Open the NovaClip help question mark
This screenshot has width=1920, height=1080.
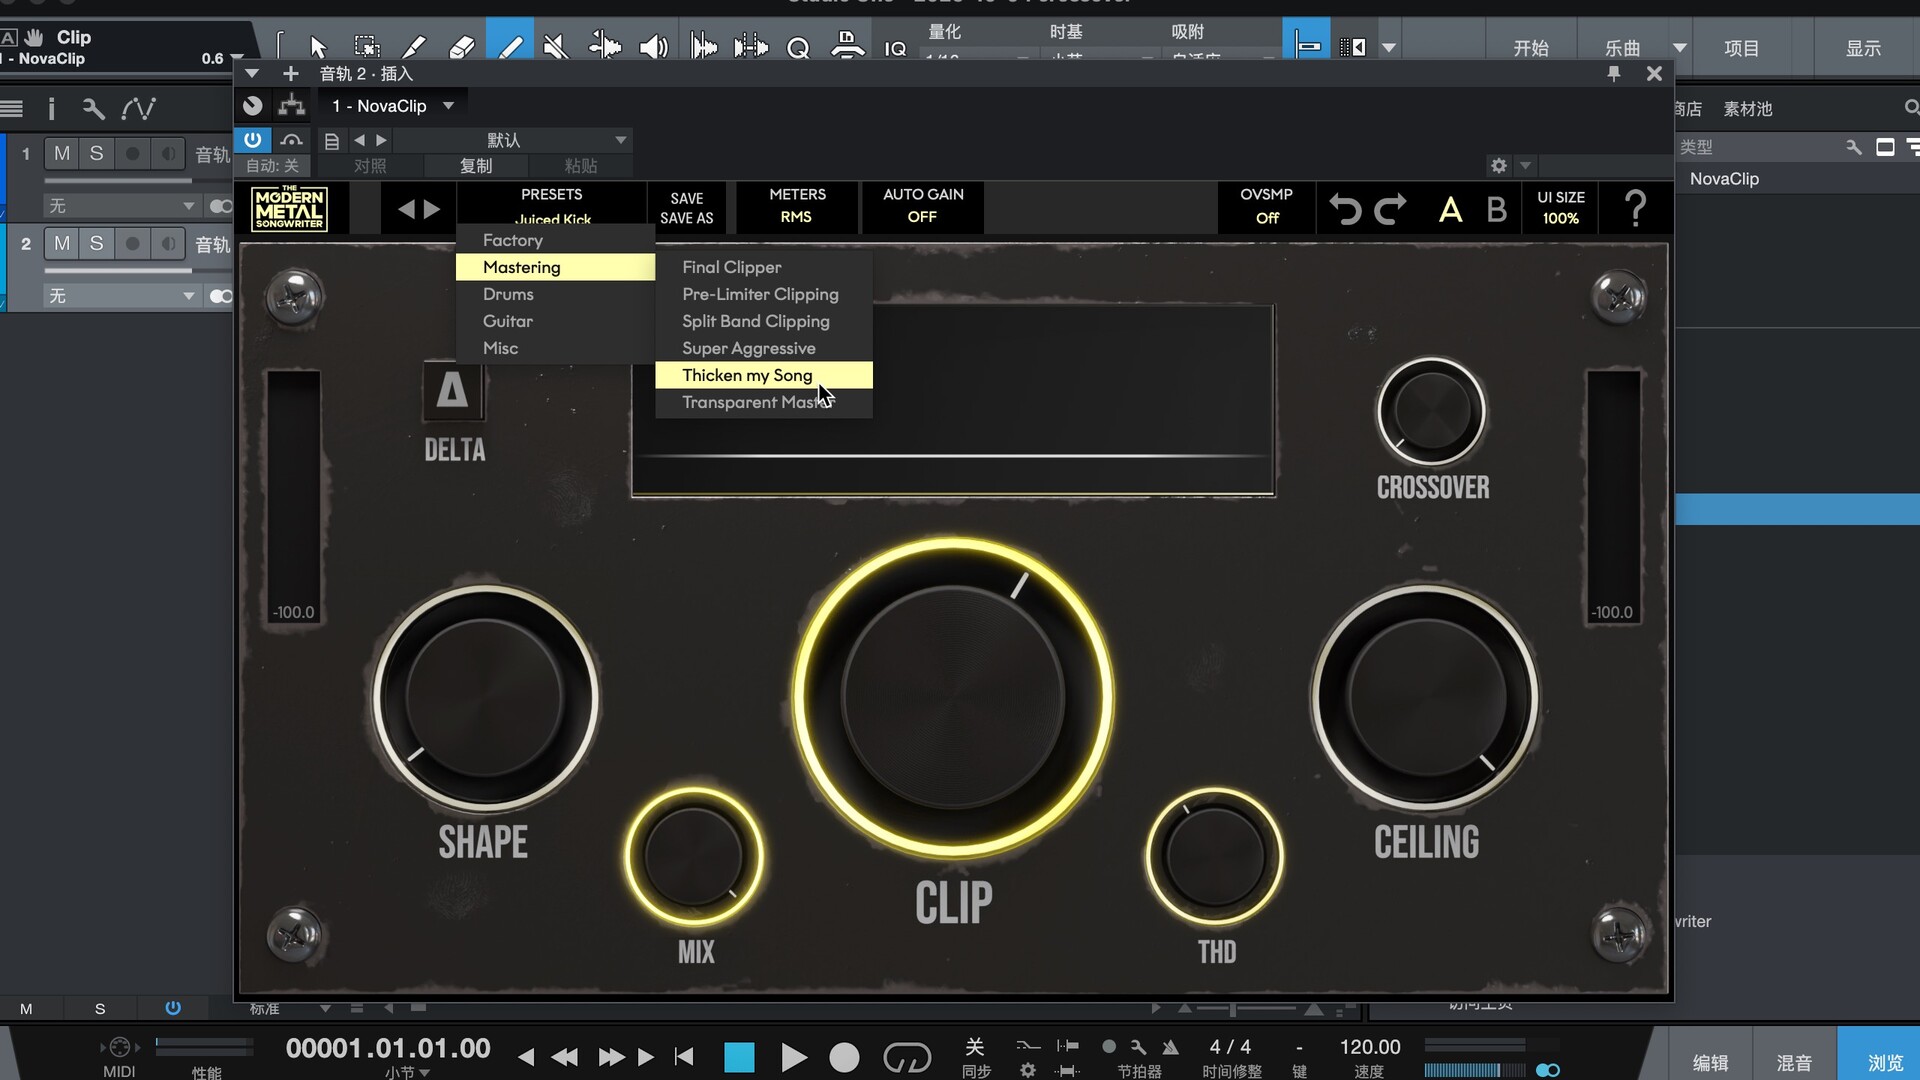coord(1635,209)
